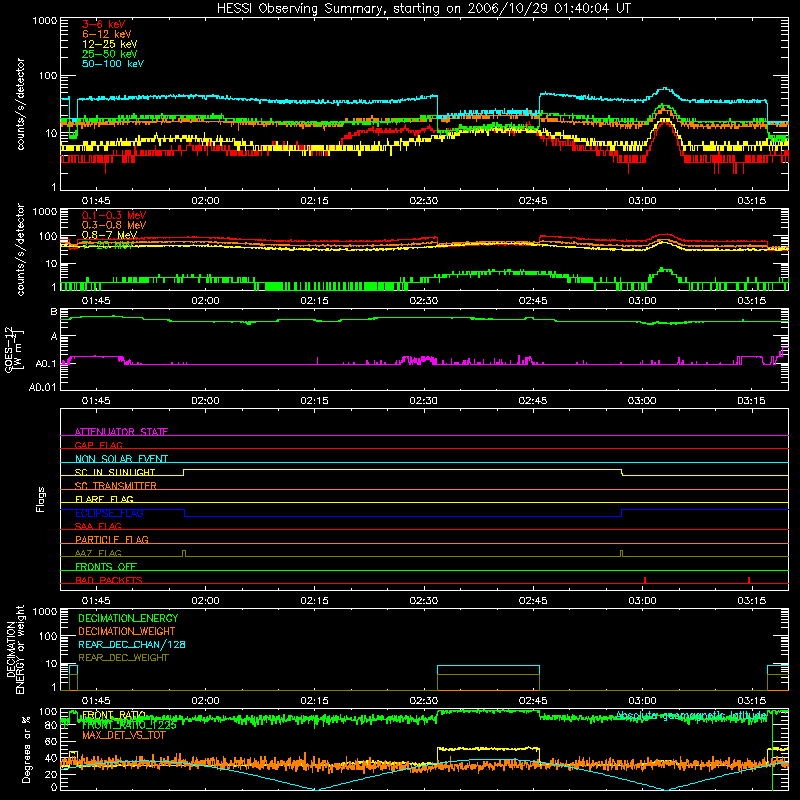Click the A0.01 tick label on GOES axis
Viewport: 800px width, 800px height.
[x=42, y=387]
